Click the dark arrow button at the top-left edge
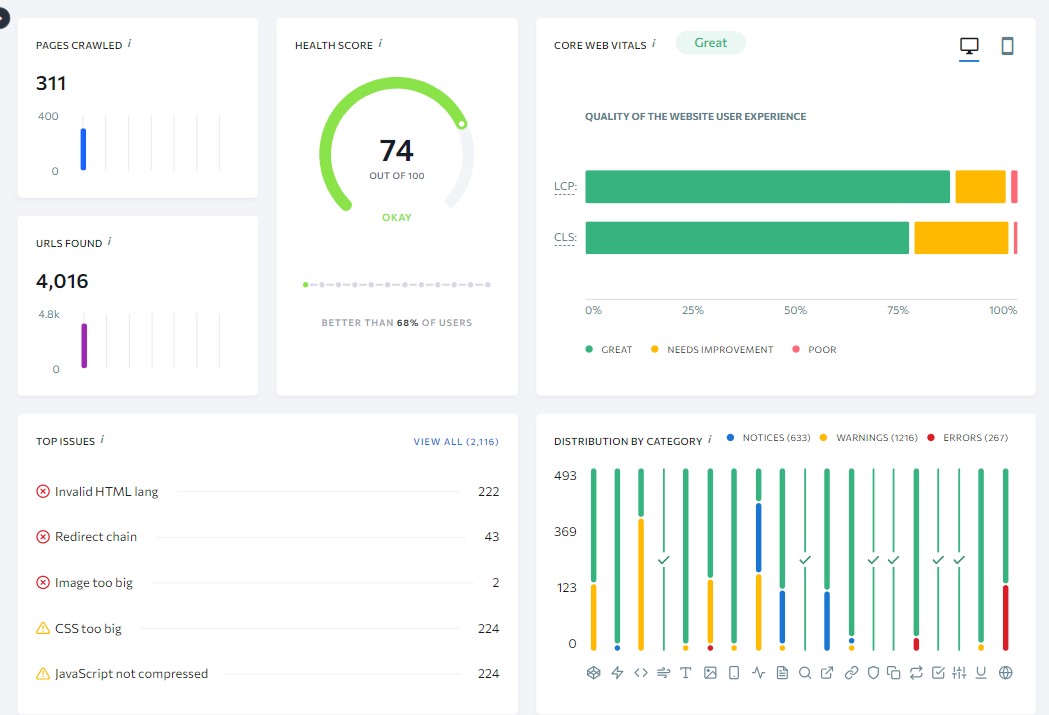 (x=3, y=18)
